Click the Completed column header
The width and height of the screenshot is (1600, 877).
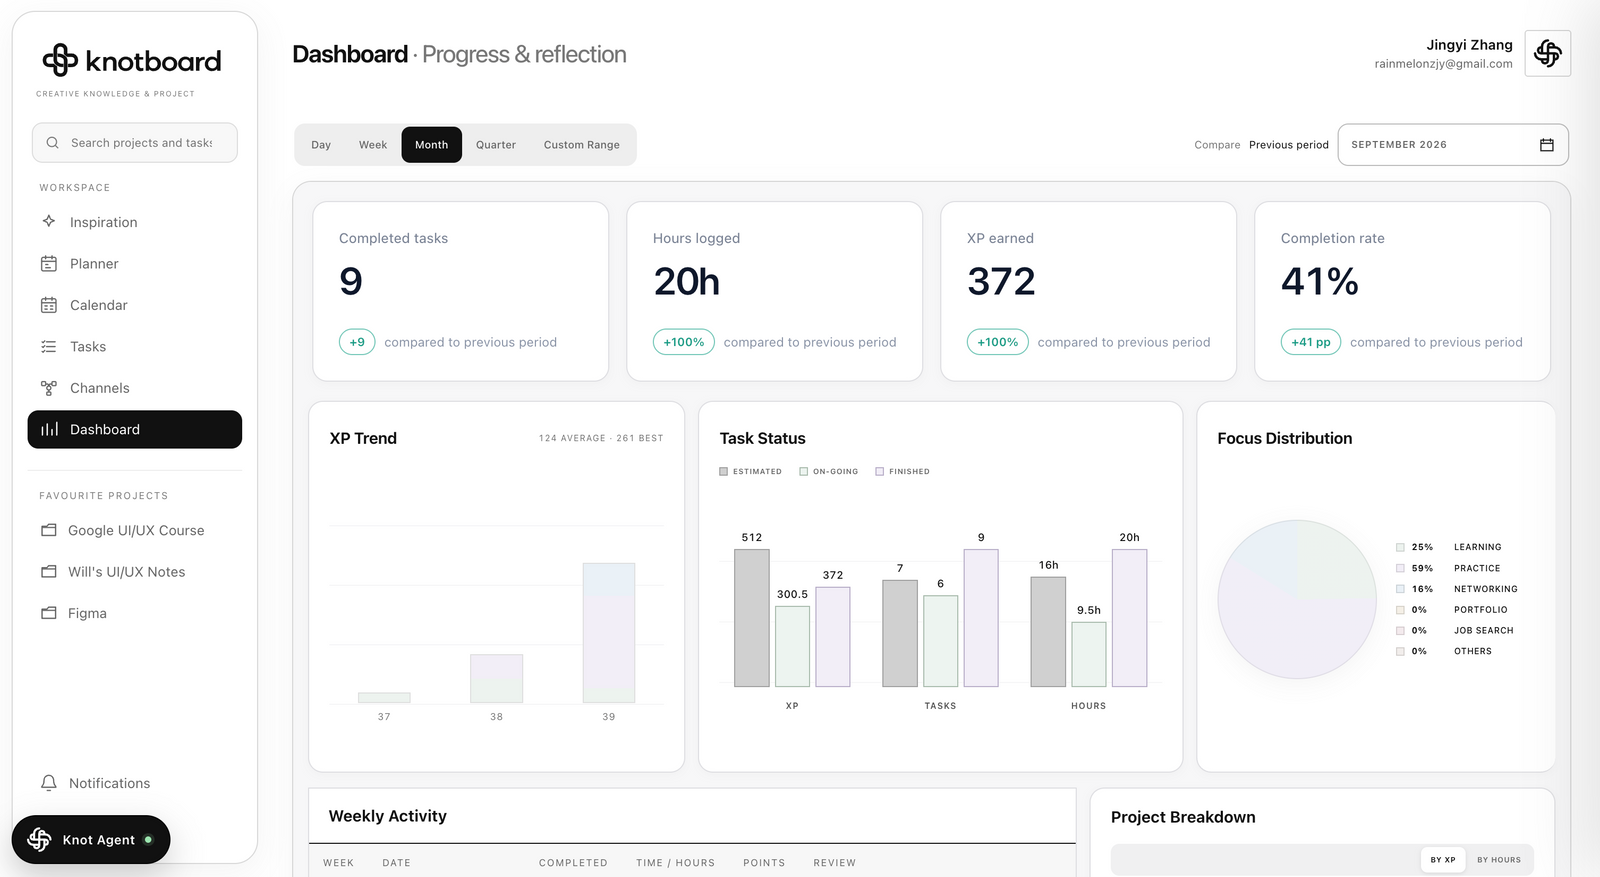[x=573, y=862]
